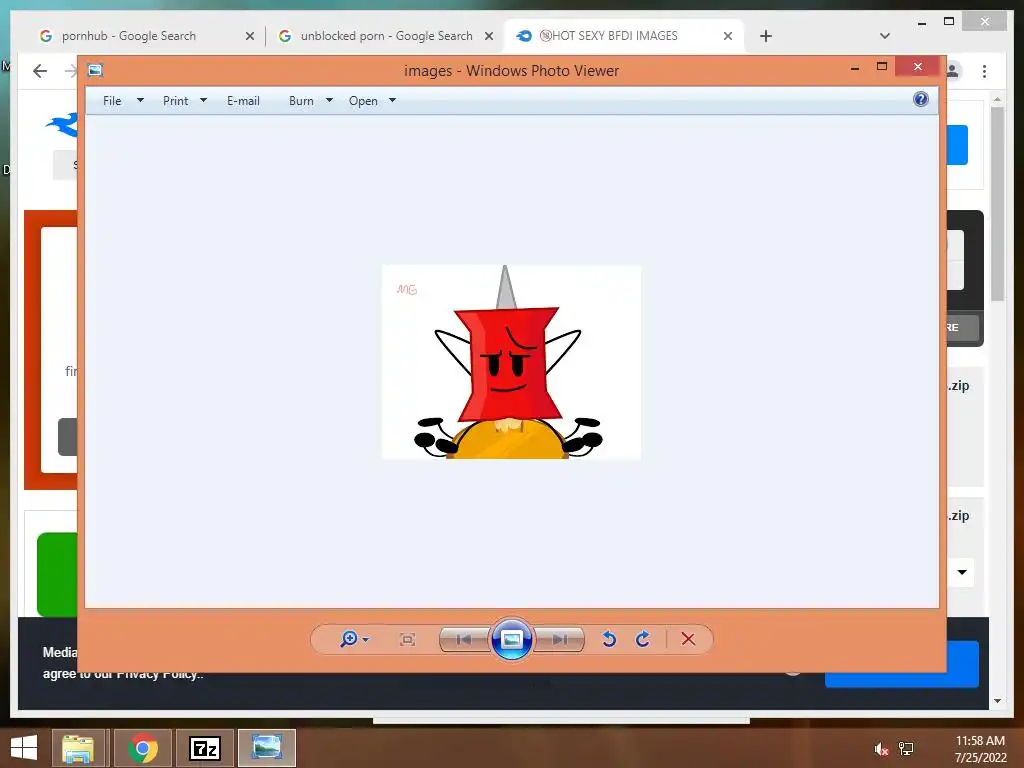Click the scrollbar down arrow in Chrome
The width and height of the screenshot is (1024, 768).
[x=997, y=701]
